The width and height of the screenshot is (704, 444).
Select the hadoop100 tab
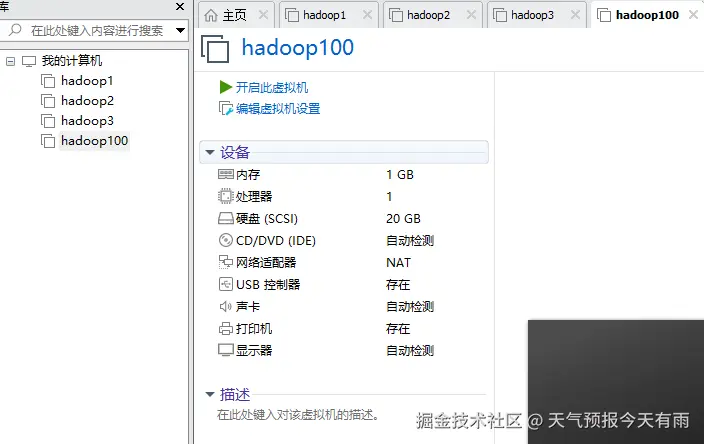[647, 15]
